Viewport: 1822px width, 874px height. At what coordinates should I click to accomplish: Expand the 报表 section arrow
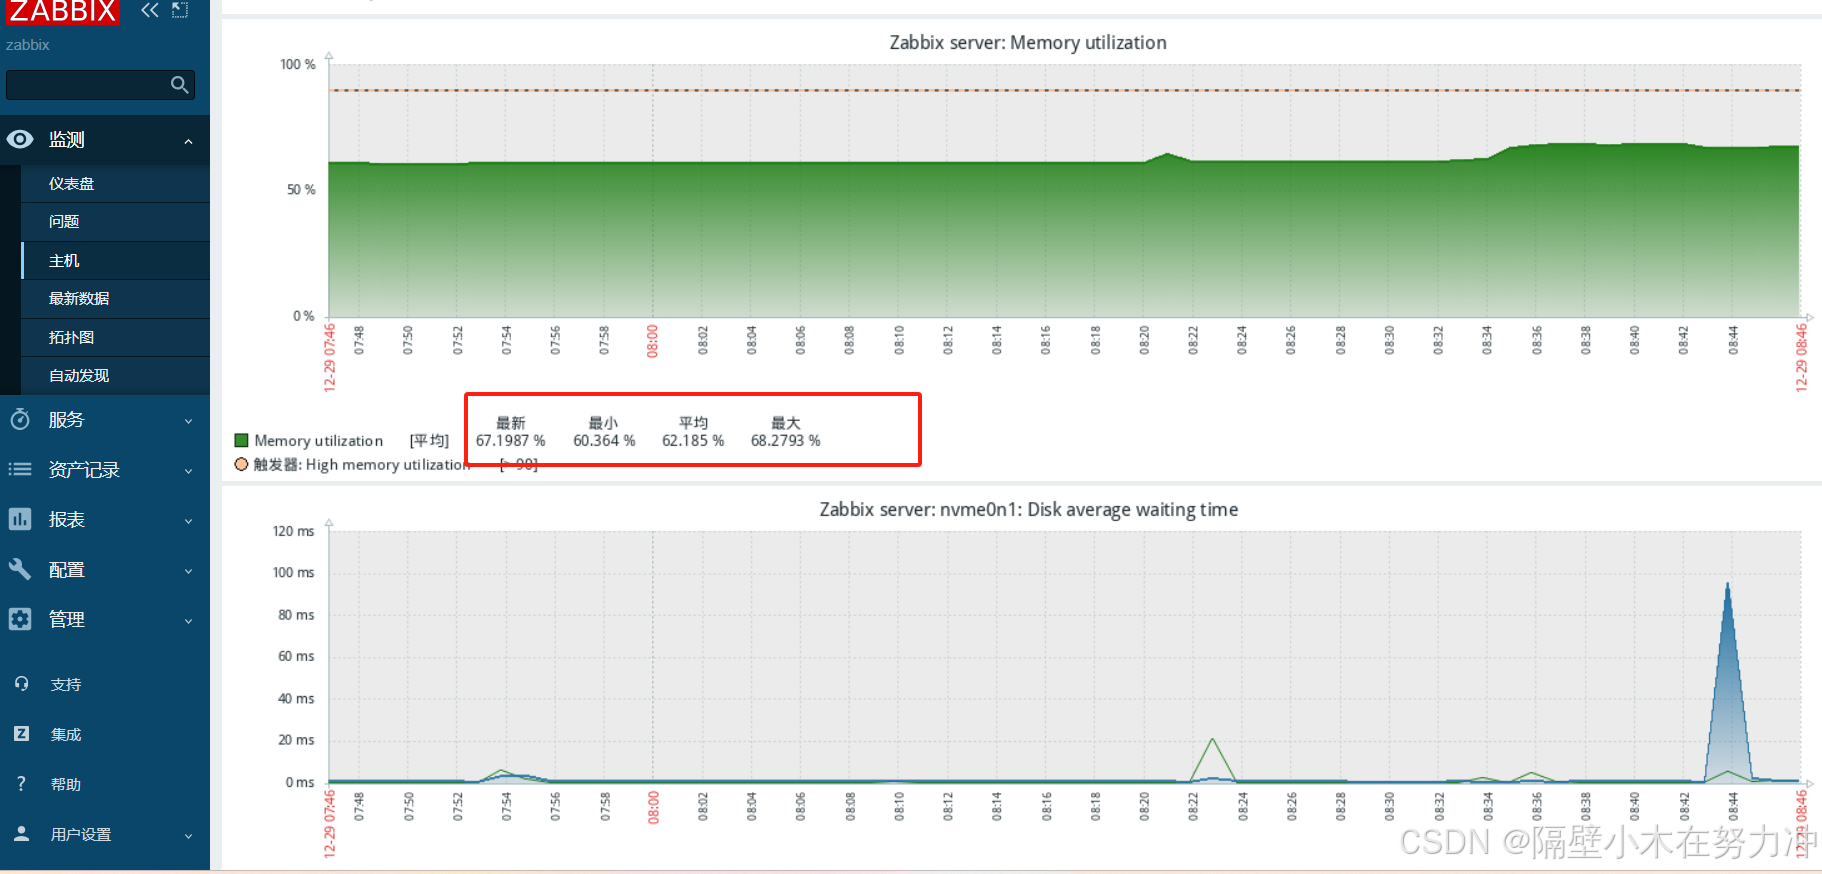point(188,521)
